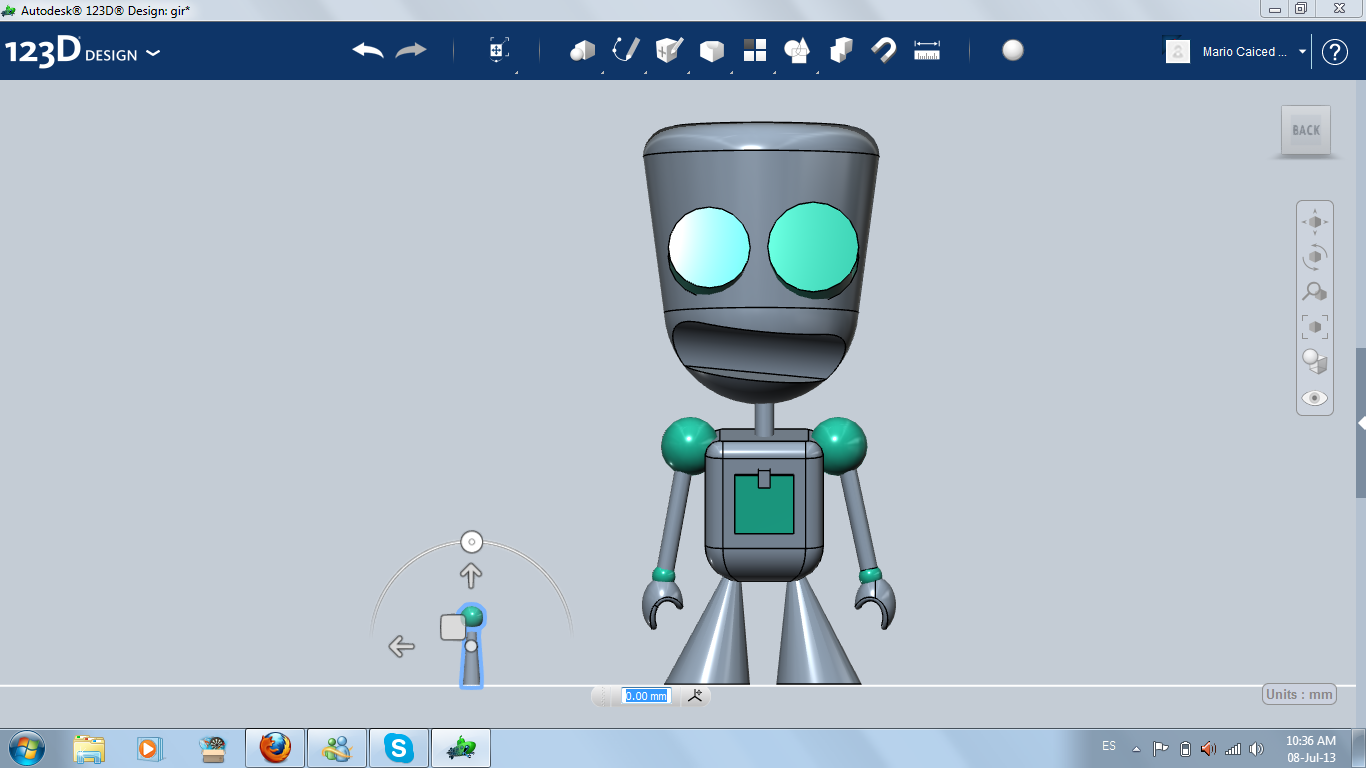Click the reorient axis icon beside distance field
The image size is (1366, 768).
[696, 696]
